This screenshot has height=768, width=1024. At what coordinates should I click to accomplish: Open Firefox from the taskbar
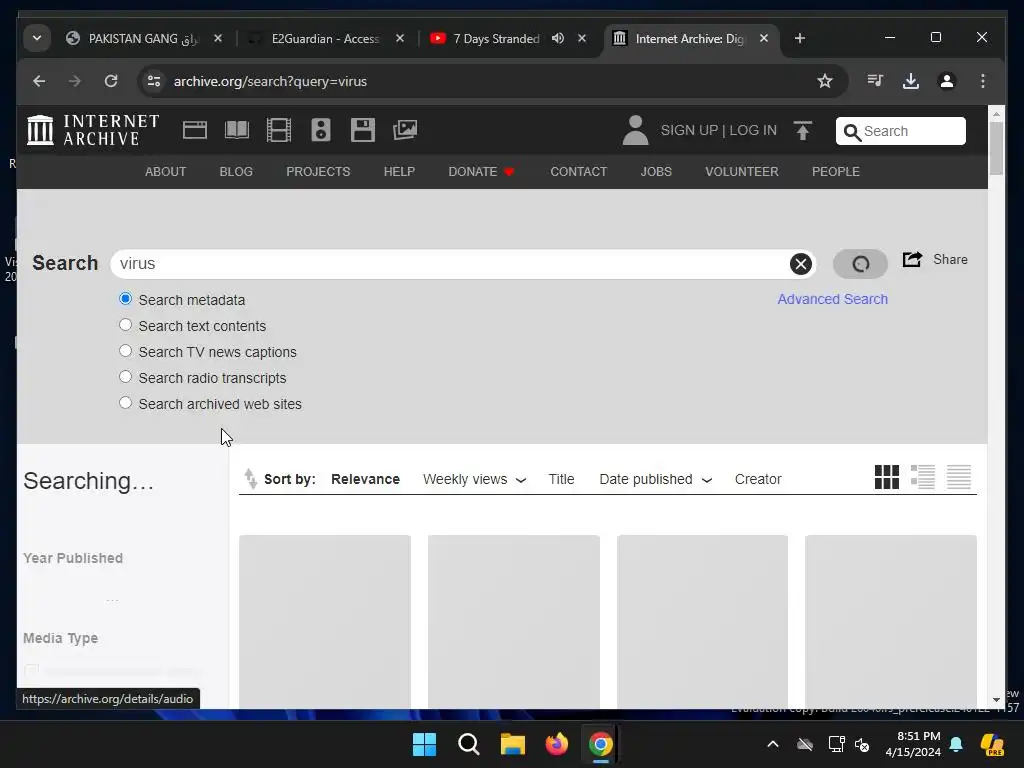click(556, 744)
